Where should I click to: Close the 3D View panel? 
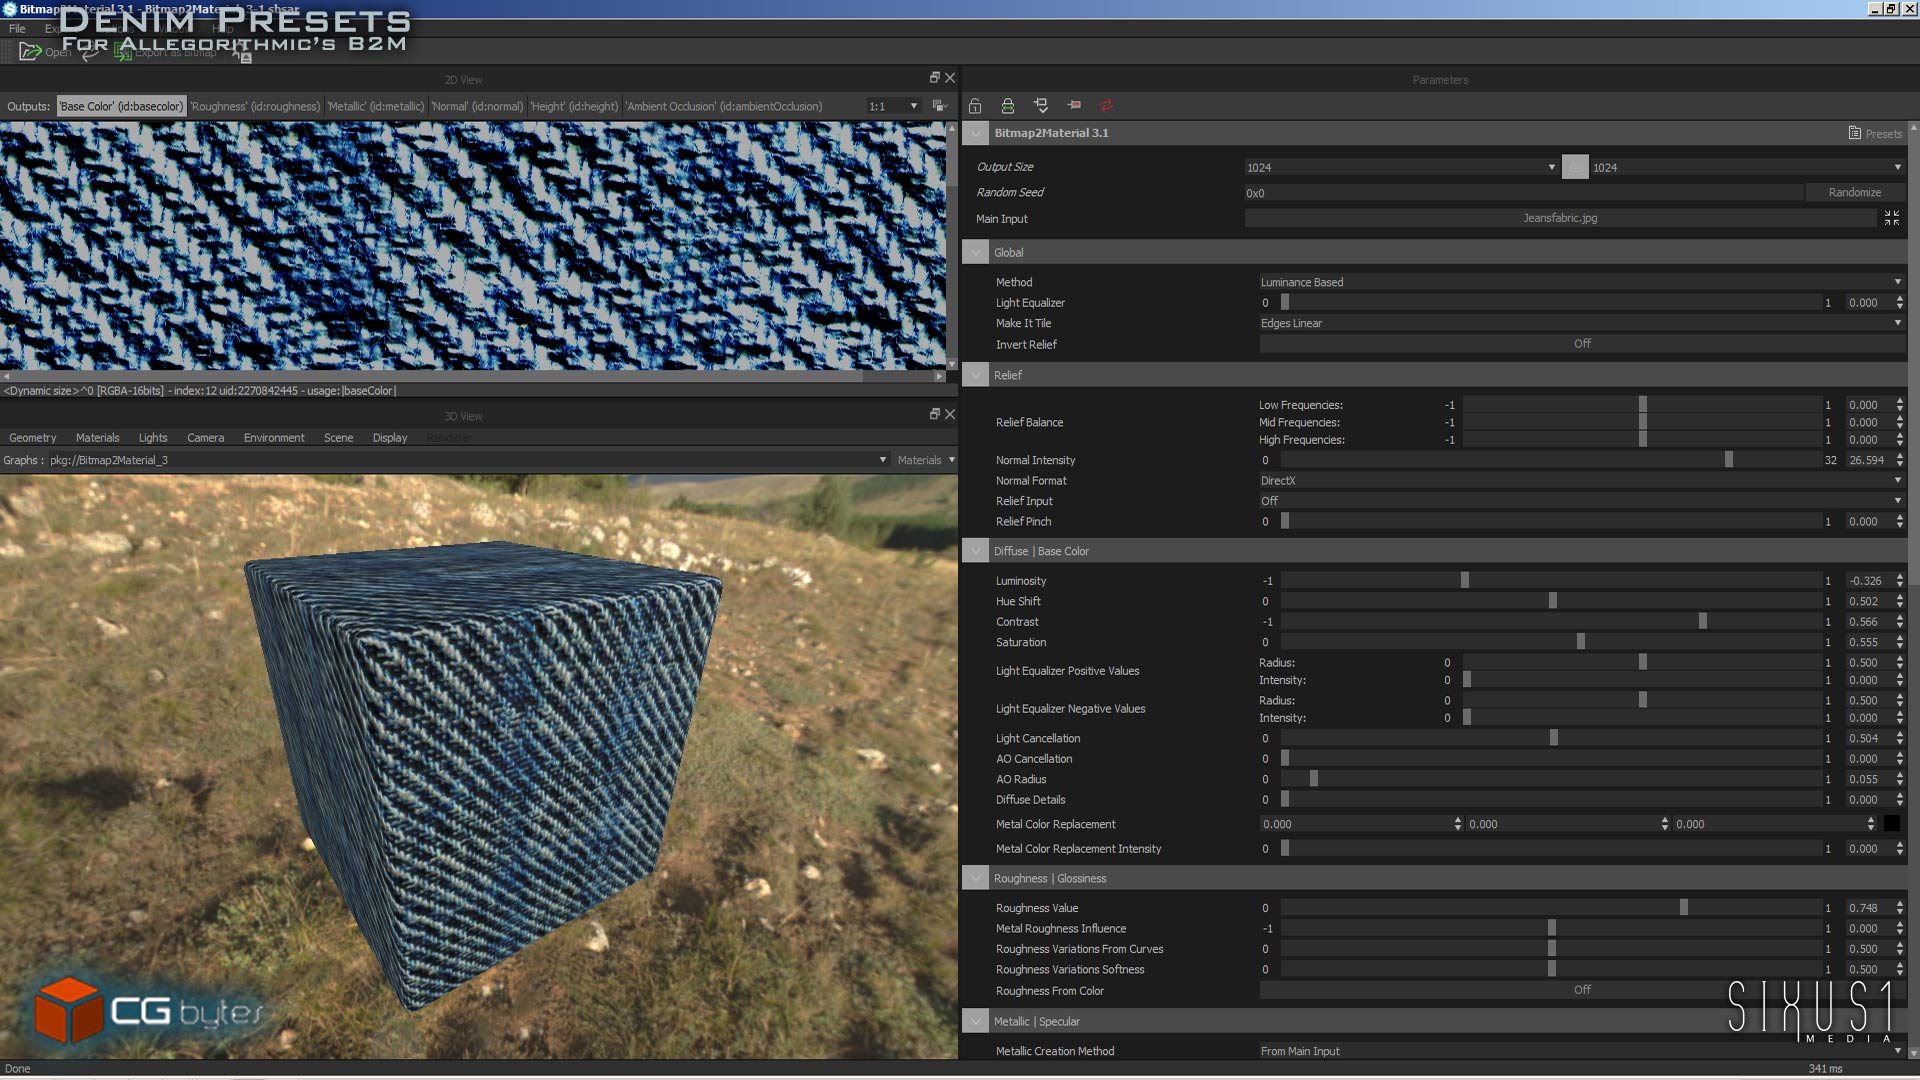(x=950, y=414)
